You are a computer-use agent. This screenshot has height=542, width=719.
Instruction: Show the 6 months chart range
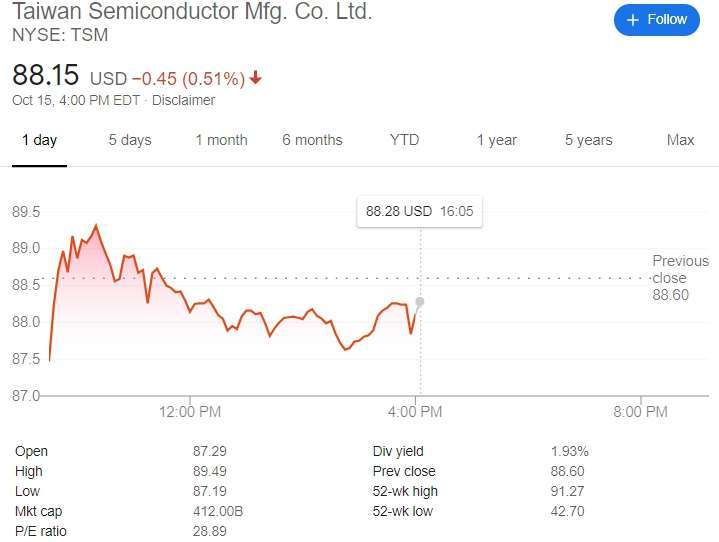pos(312,140)
